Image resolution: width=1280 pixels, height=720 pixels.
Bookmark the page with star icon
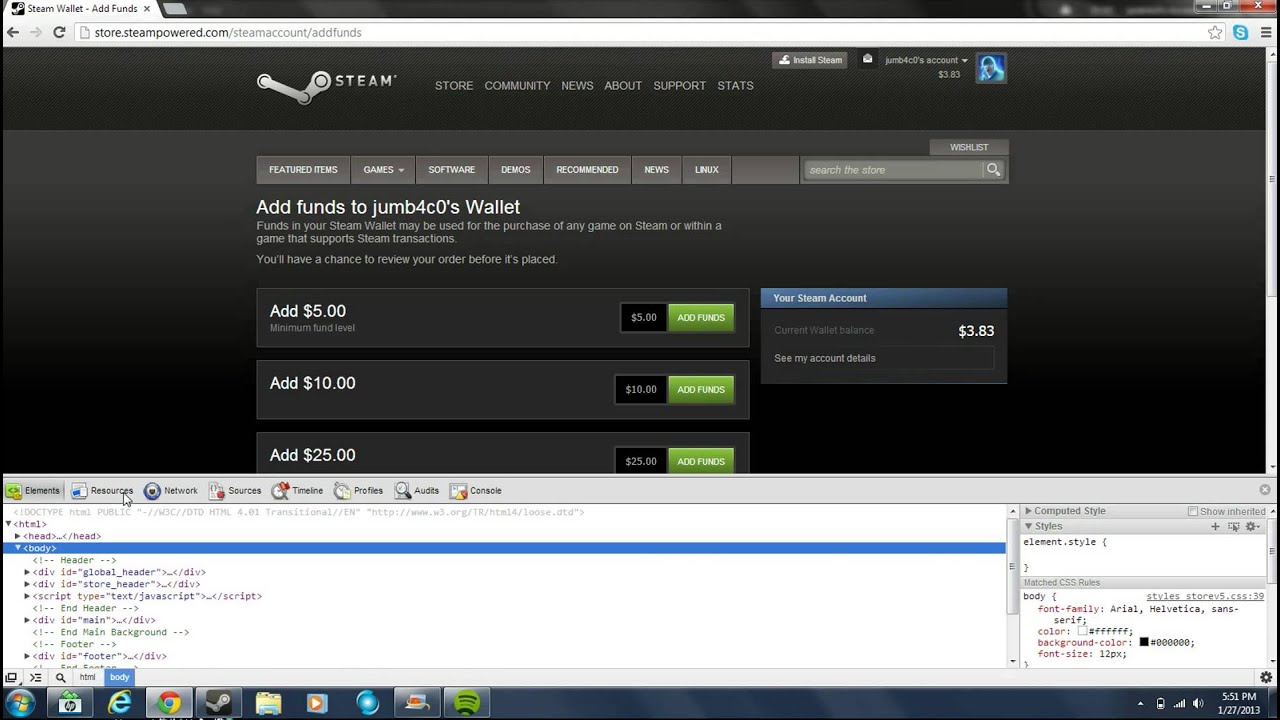click(x=1215, y=32)
